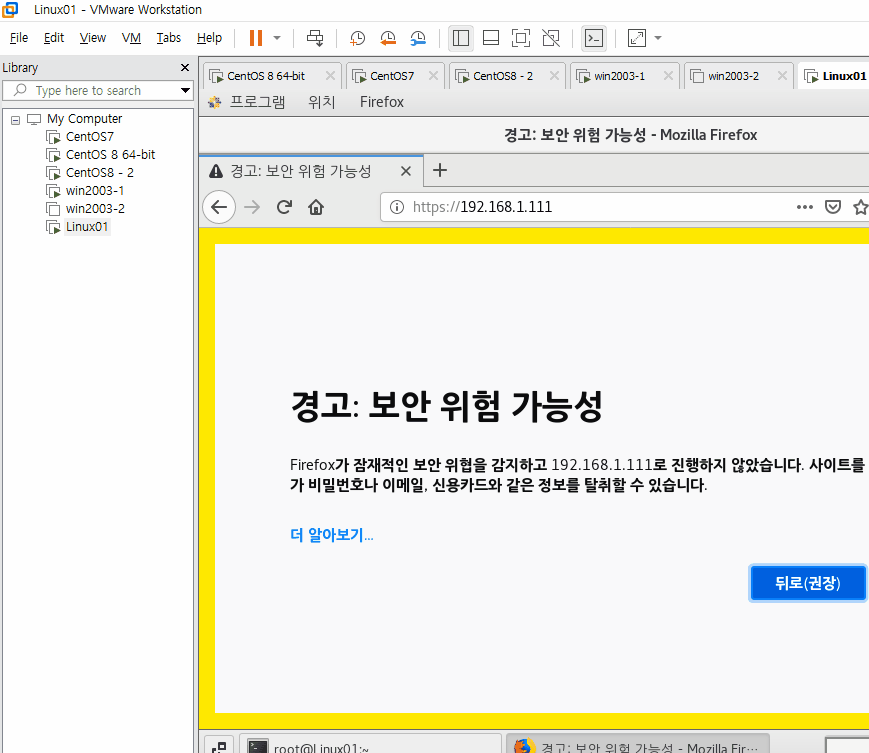Open the power options dropdown arrow

click(277, 38)
